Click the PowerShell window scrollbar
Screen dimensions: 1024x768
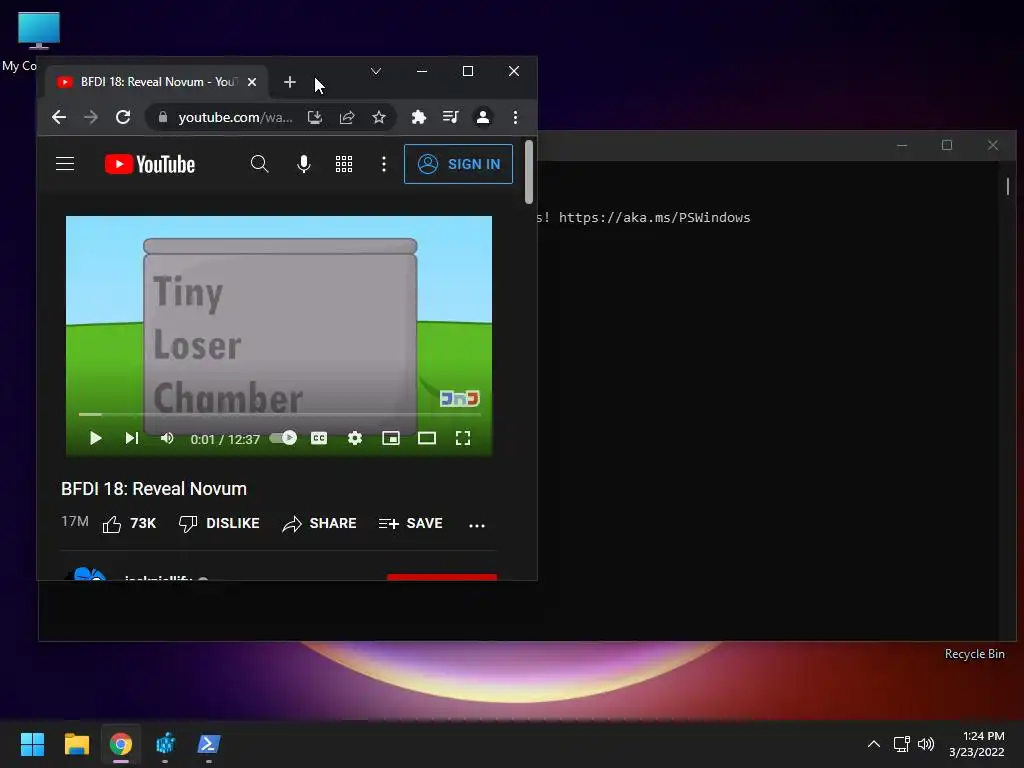[1008, 186]
